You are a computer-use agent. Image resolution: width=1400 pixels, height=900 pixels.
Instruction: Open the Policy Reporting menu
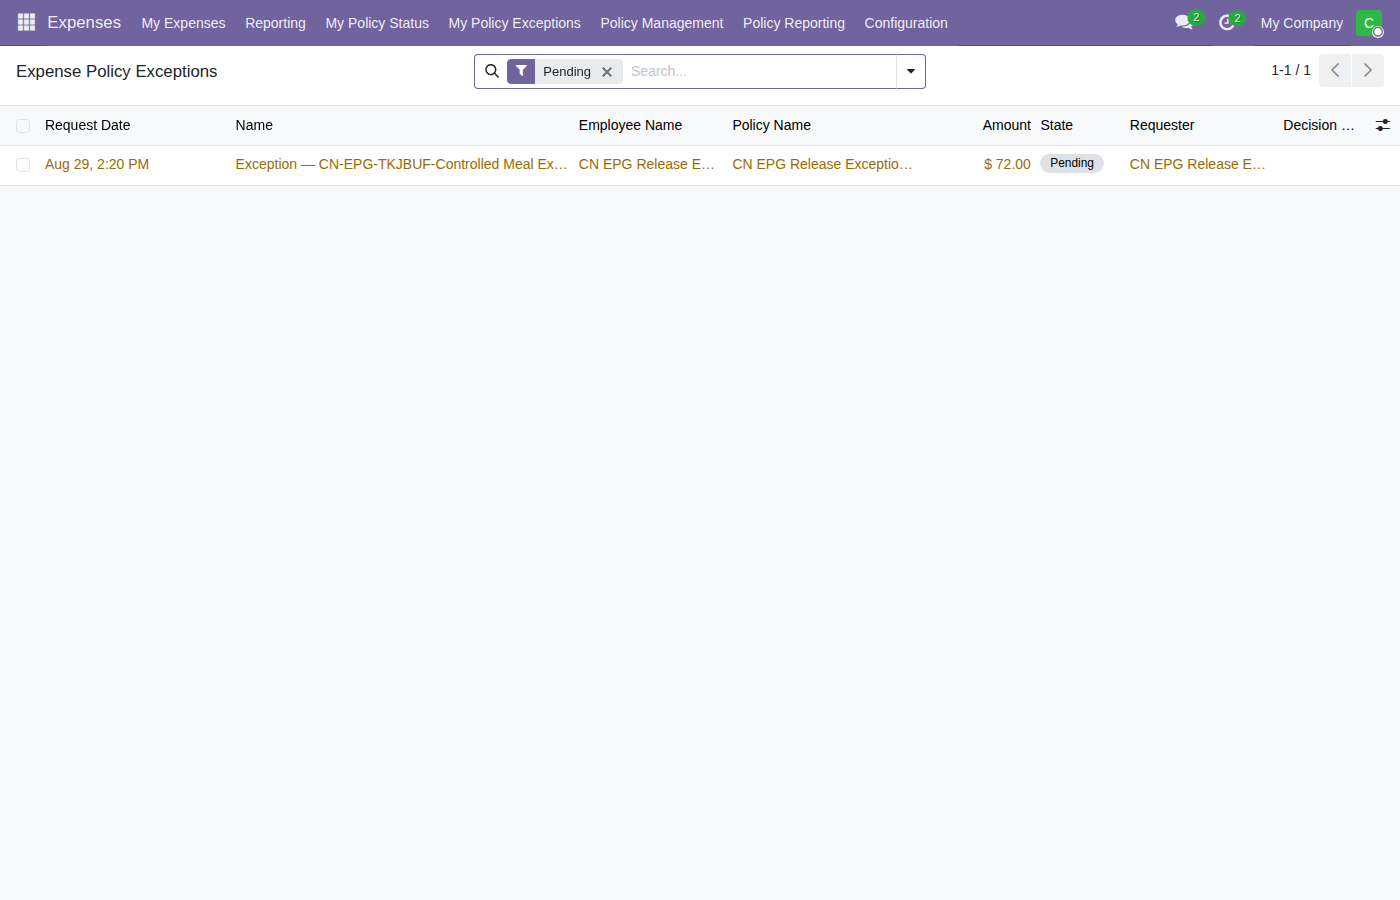pos(793,23)
